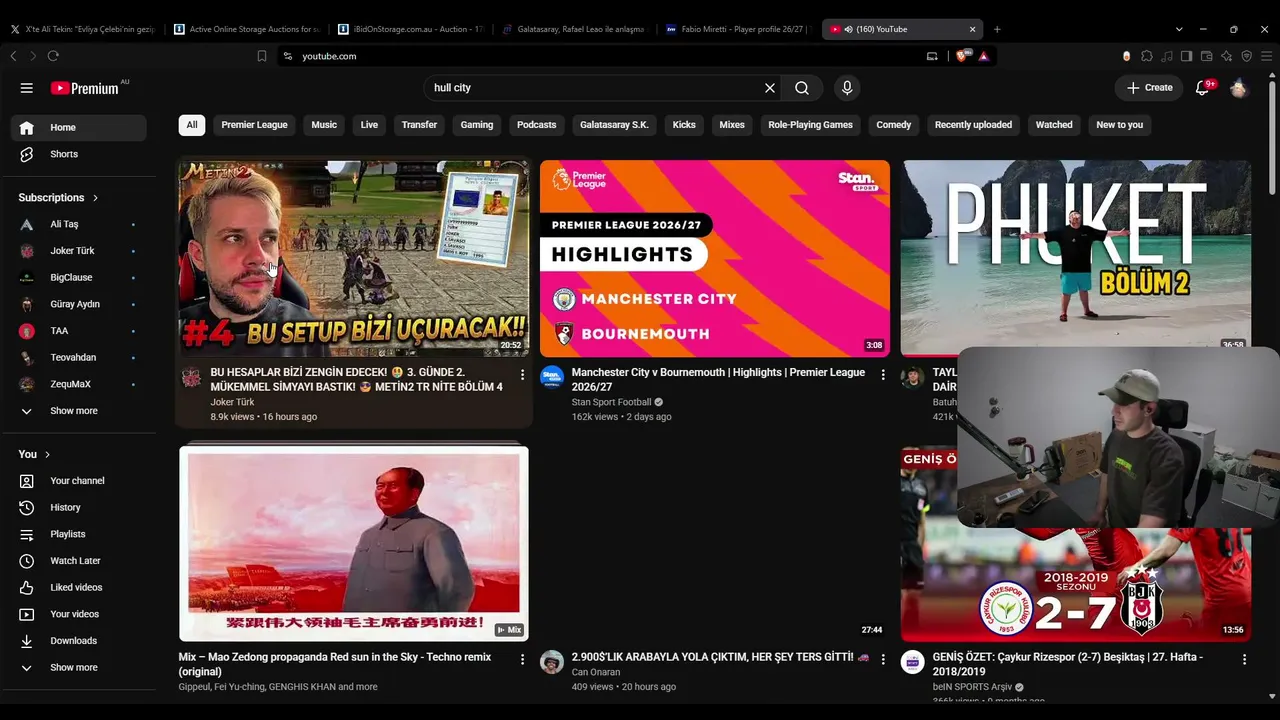Open the Ali Taş subscription

pyautogui.click(x=79, y=225)
